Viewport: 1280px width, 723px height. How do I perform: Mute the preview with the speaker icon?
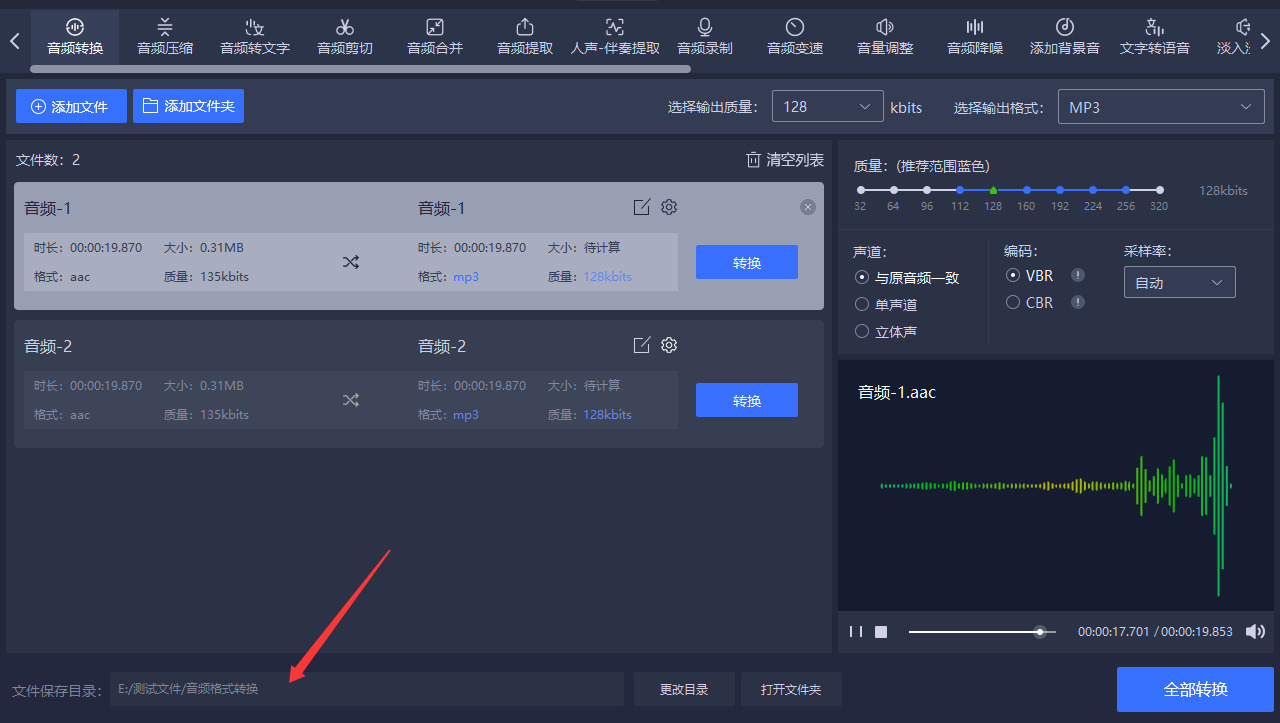(1255, 631)
